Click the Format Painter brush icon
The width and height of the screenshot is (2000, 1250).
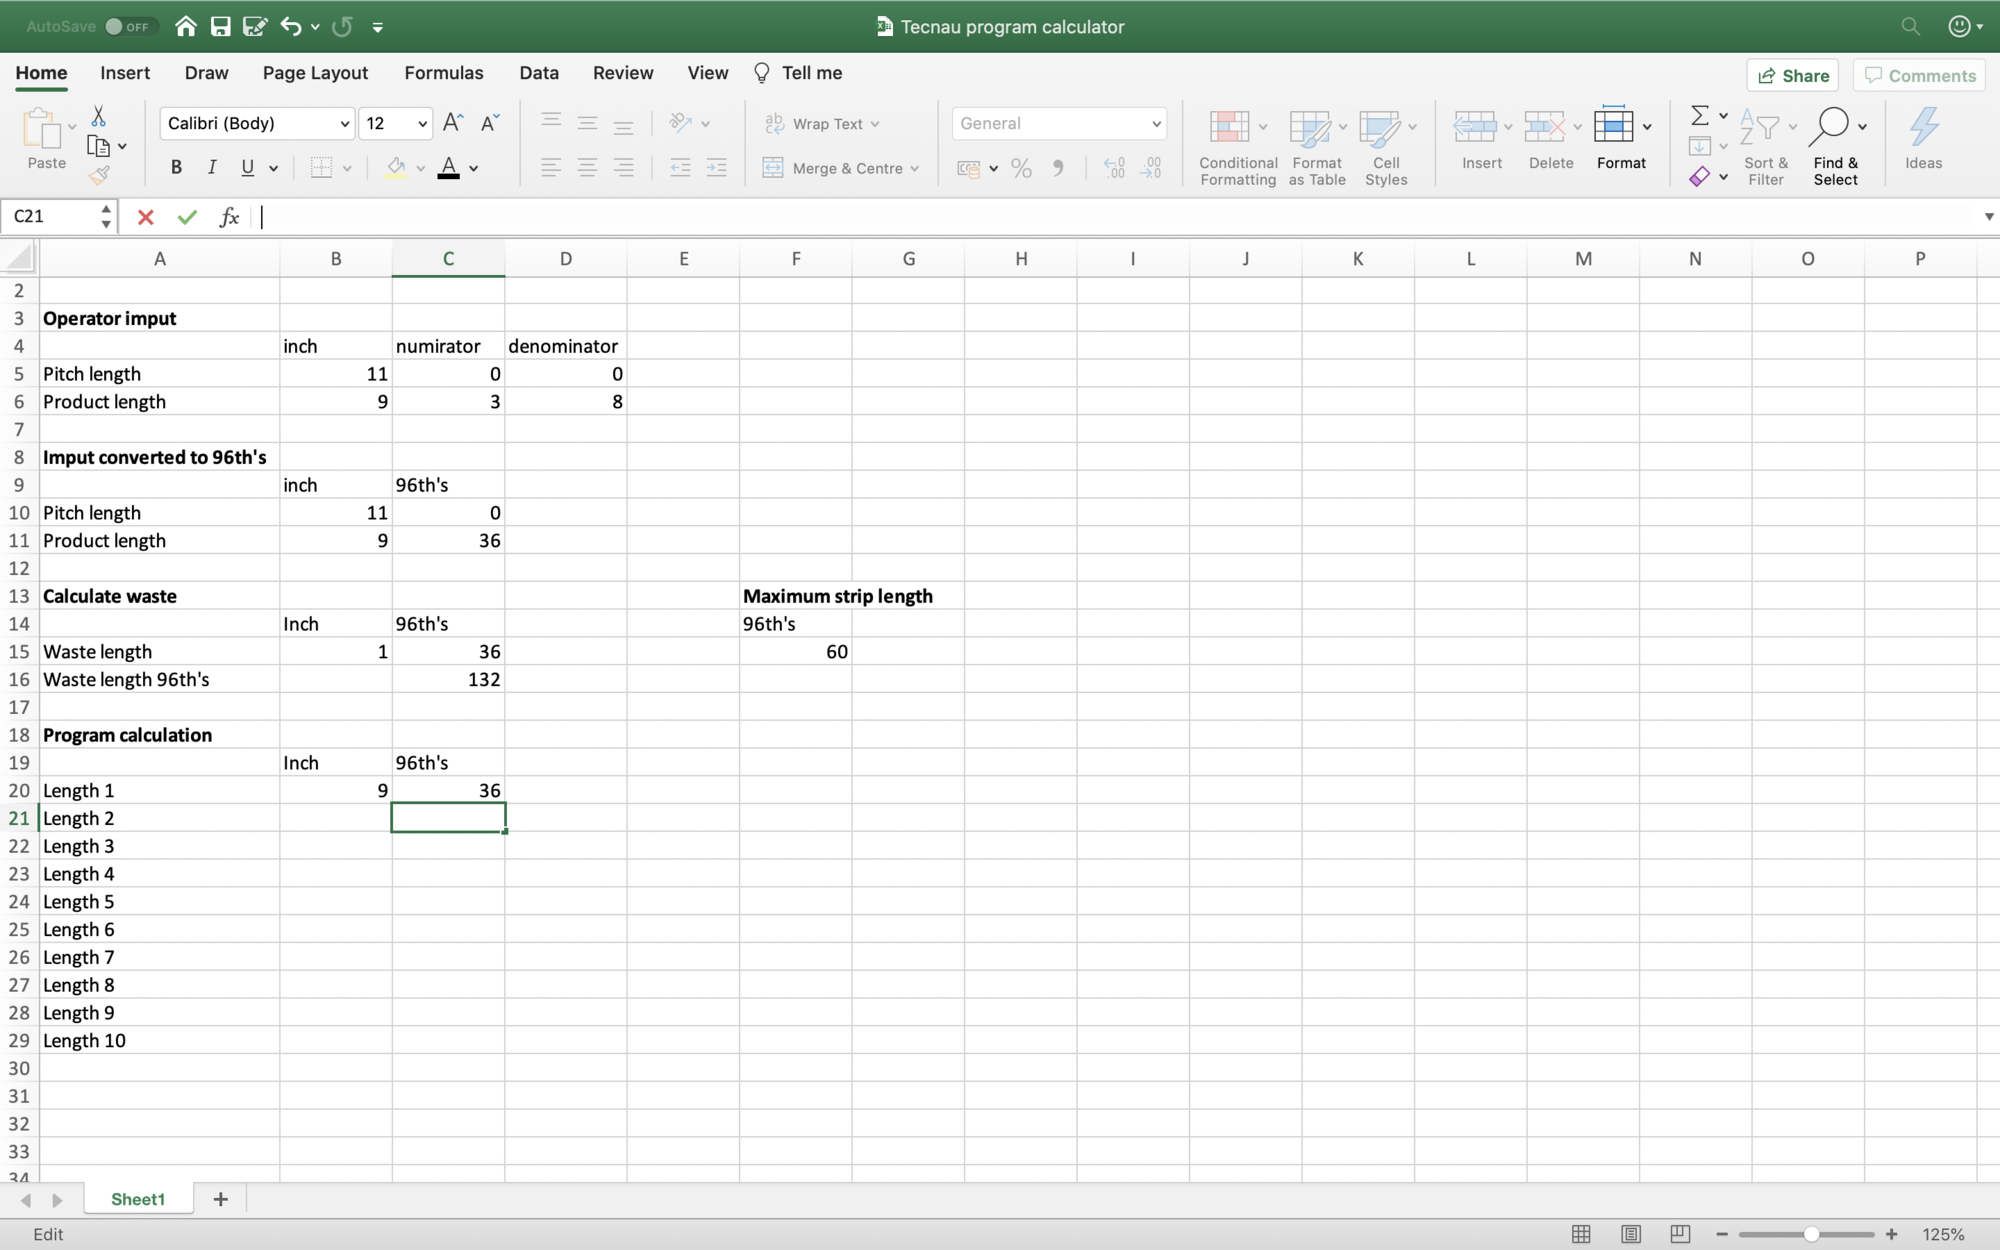tap(98, 177)
